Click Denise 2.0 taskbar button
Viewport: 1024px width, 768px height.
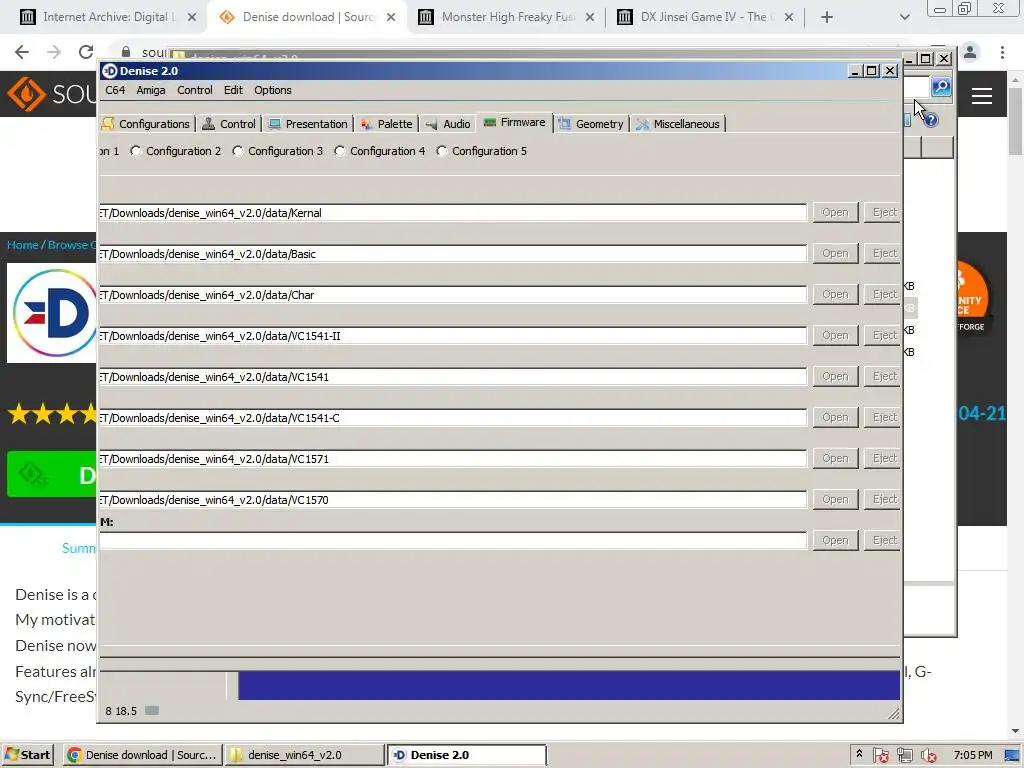(x=466, y=755)
